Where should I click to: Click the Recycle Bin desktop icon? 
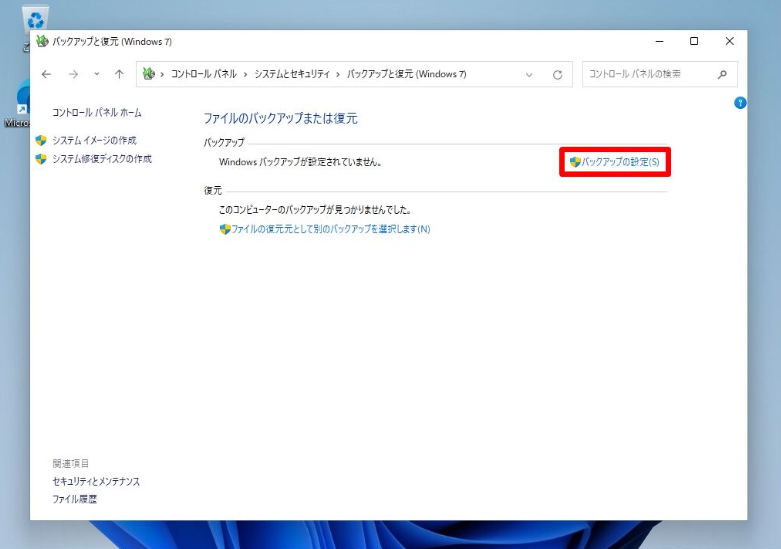tap(35, 20)
